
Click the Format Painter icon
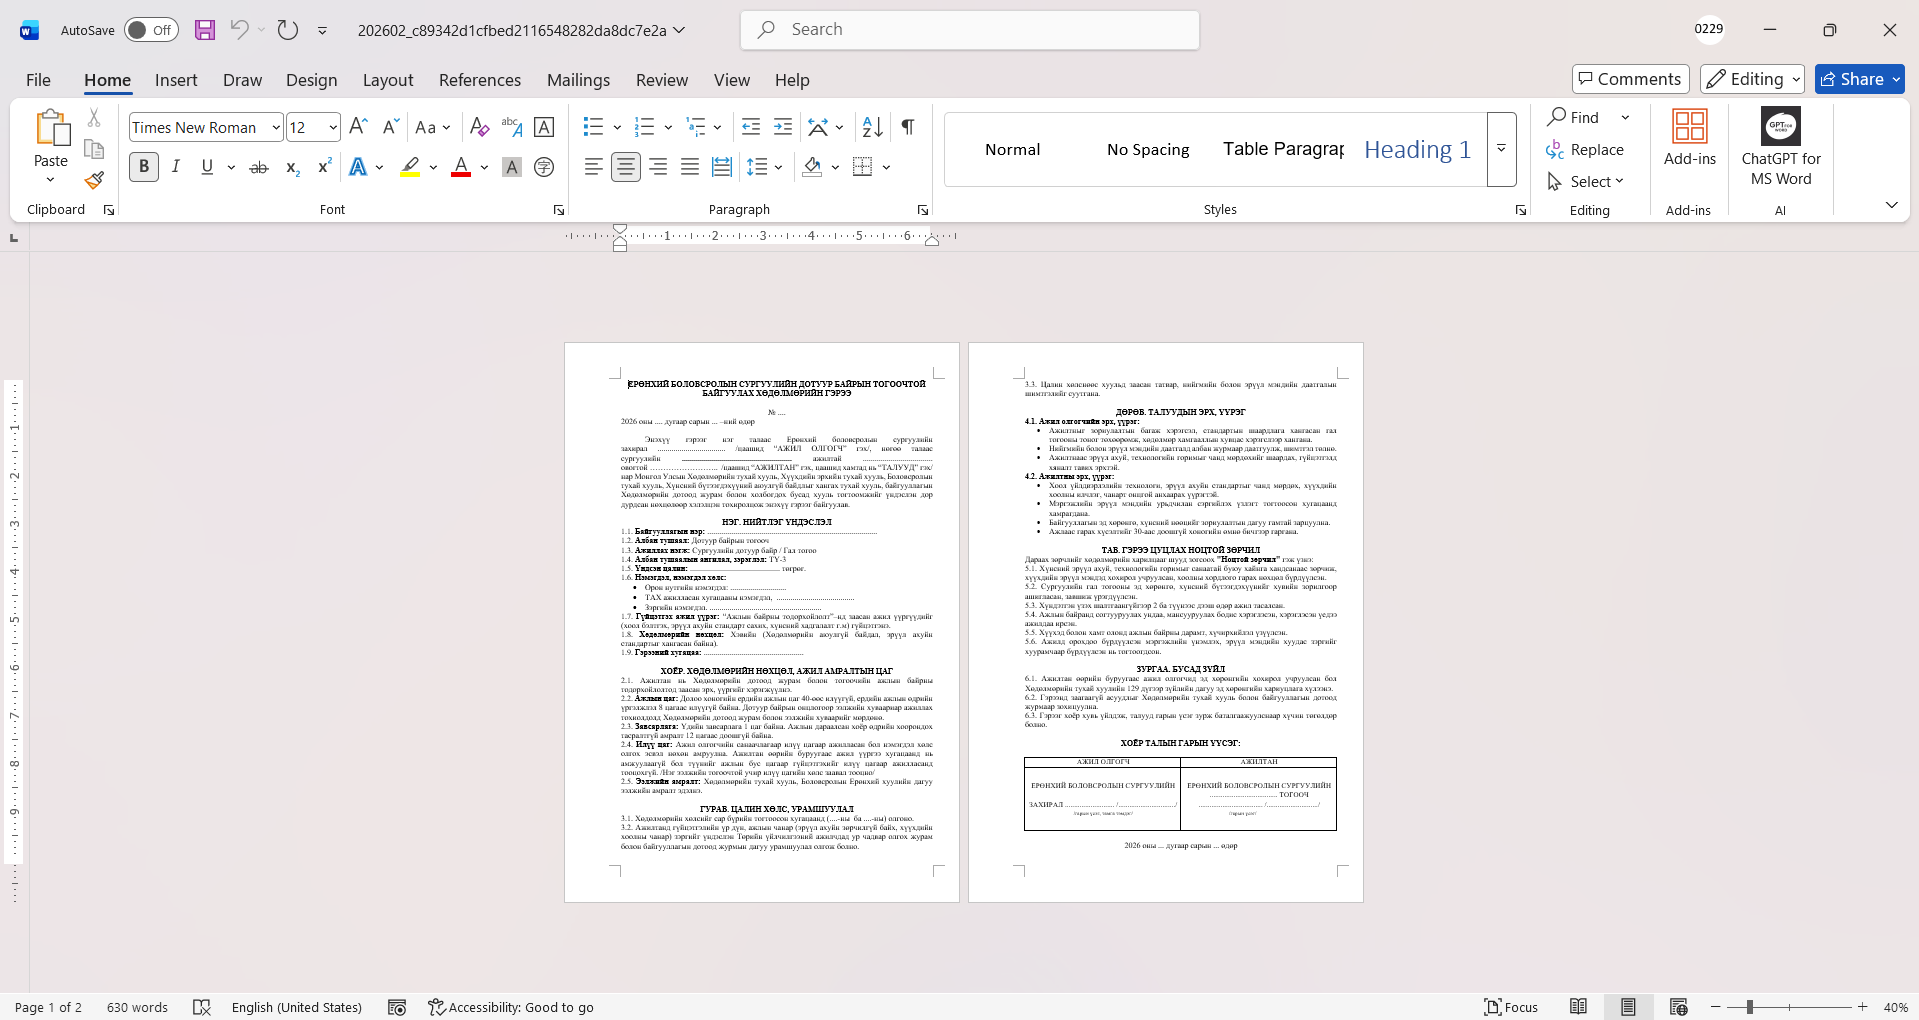coord(94,181)
